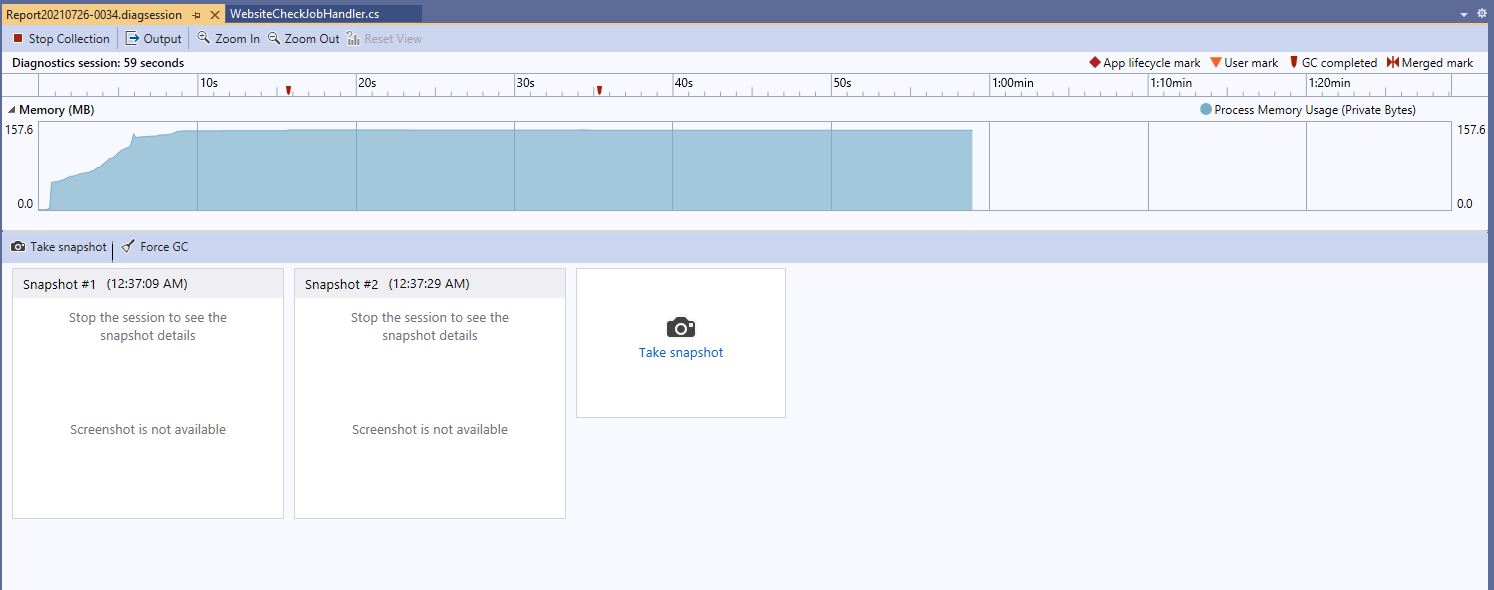Toggle the User mark legend item

pyautogui.click(x=1243, y=62)
